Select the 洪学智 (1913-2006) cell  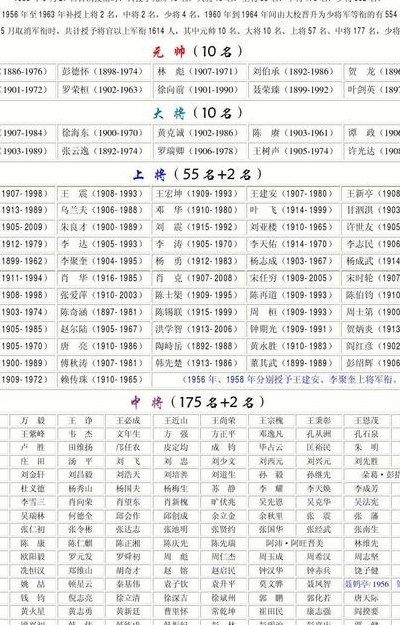pos(199,329)
